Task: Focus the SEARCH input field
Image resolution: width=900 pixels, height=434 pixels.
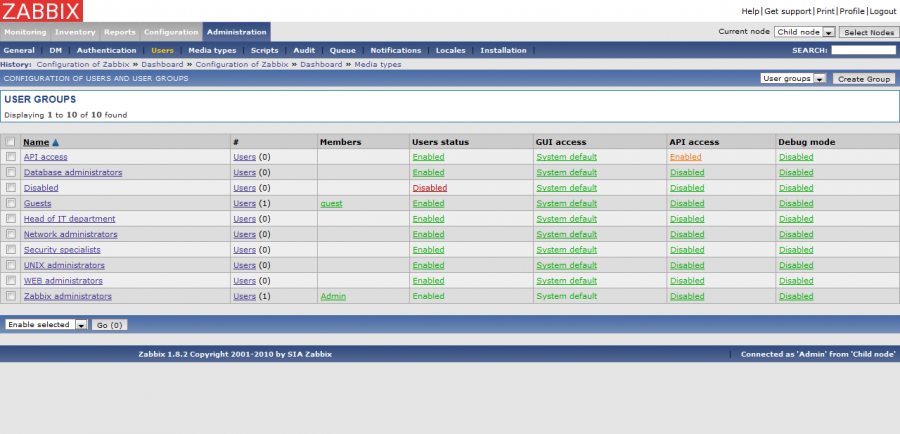Action: point(863,51)
